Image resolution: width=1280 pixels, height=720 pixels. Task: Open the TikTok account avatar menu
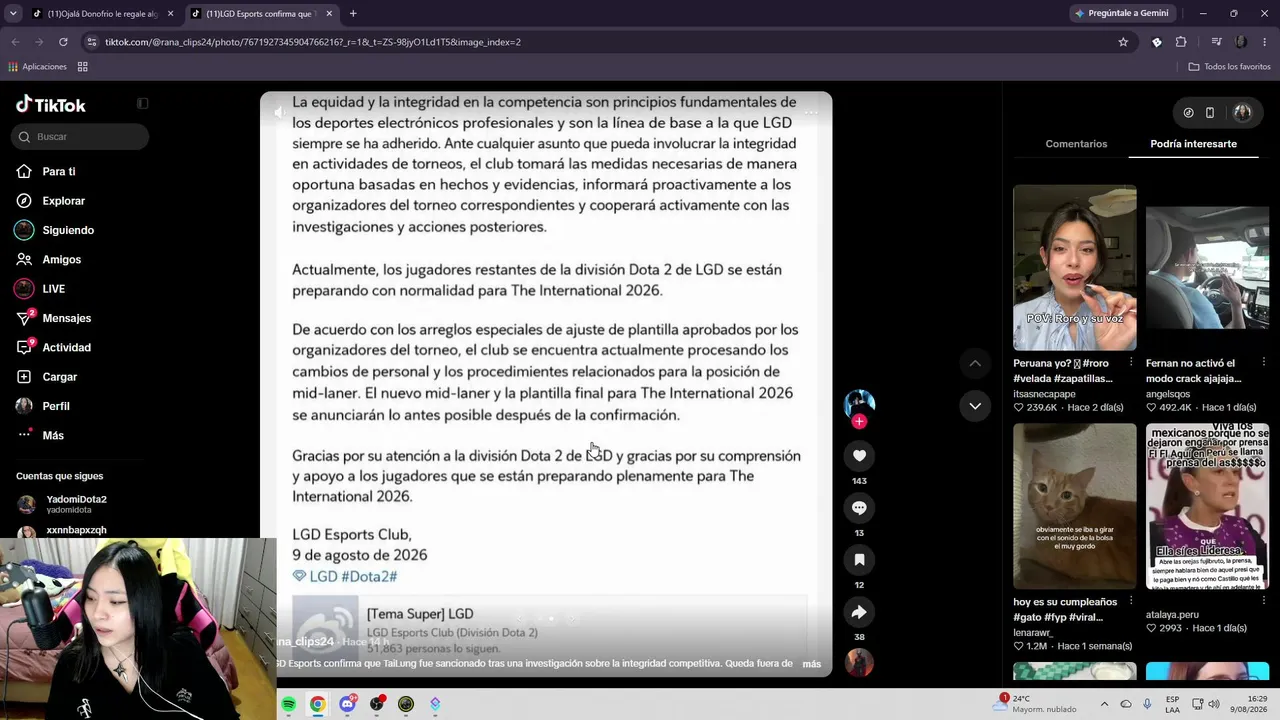coord(1243,113)
